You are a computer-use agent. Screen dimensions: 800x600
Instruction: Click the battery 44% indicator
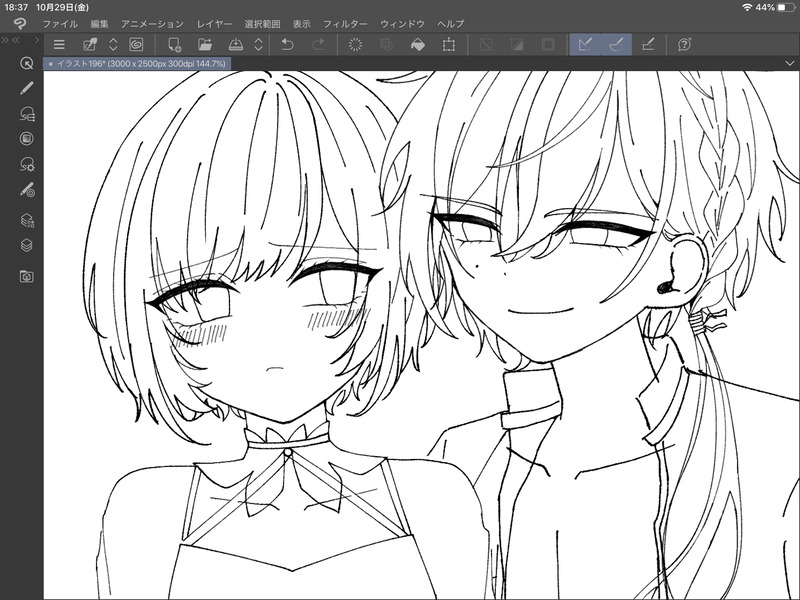pos(776,7)
